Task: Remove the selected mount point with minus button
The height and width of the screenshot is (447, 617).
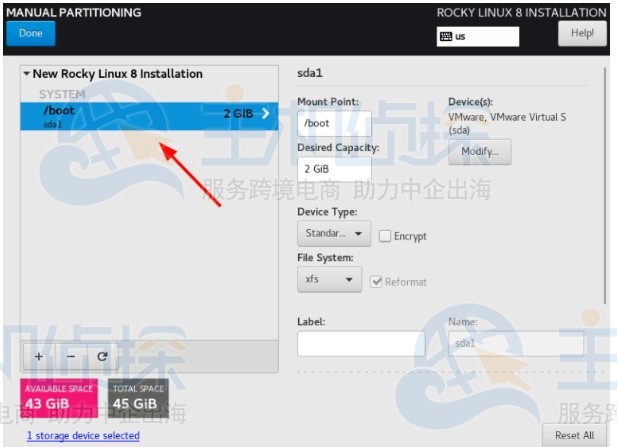Action: click(x=70, y=356)
